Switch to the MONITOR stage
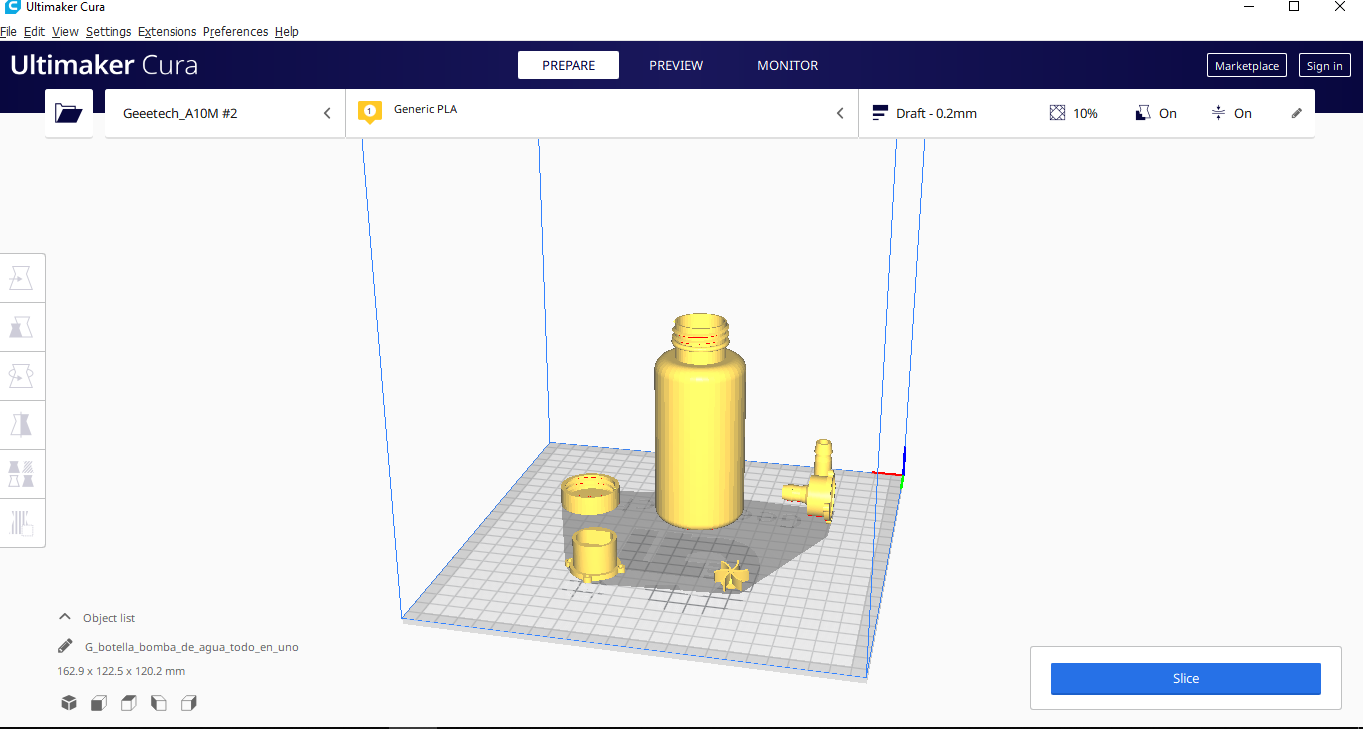This screenshot has height=729, width=1363. (787, 65)
